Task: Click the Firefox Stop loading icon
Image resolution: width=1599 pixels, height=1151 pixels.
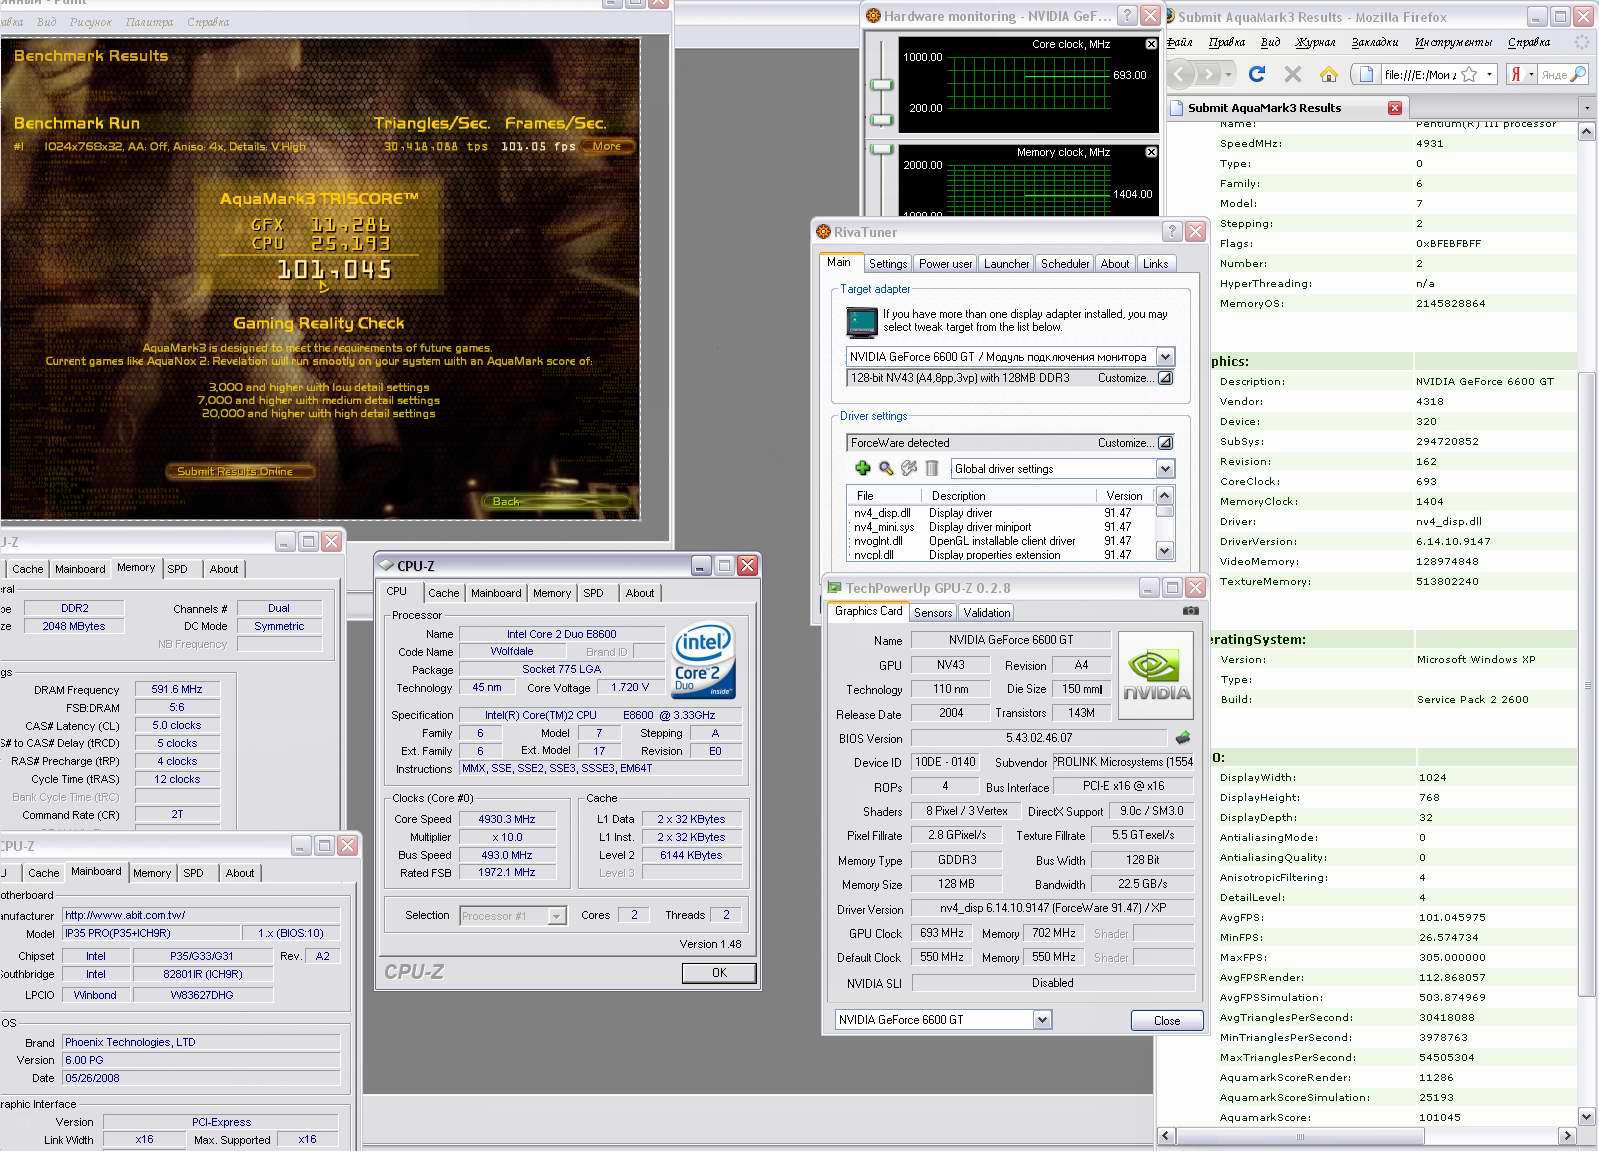Action: click(x=1293, y=74)
